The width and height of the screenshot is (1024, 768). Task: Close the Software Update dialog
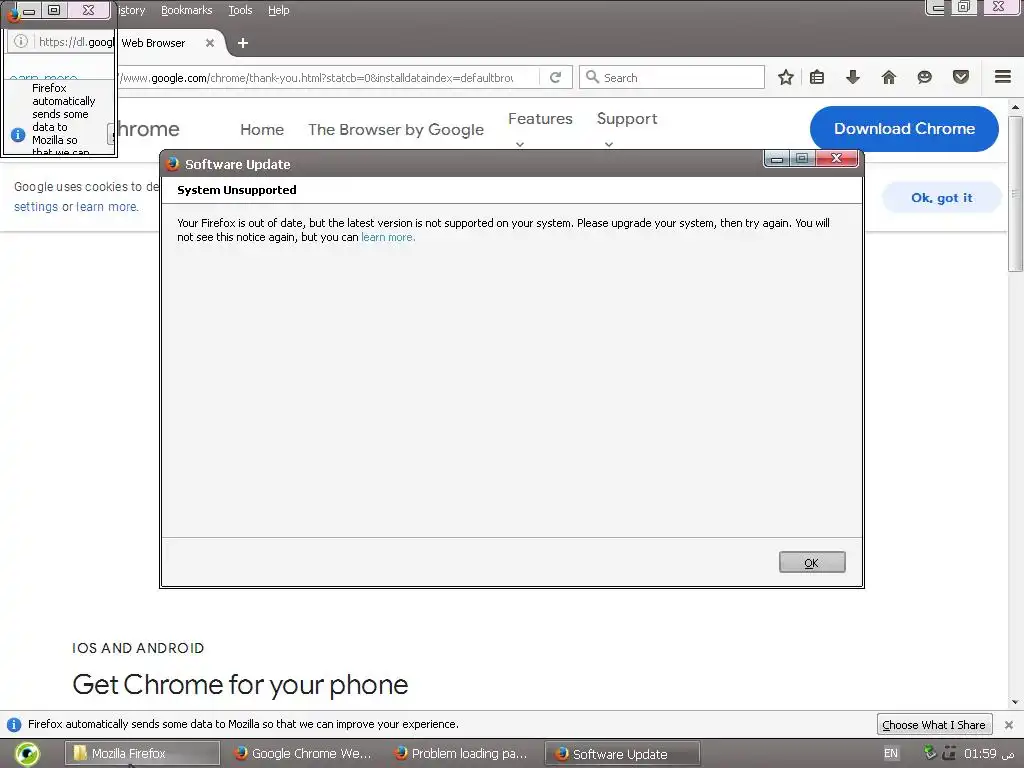tap(837, 158)
